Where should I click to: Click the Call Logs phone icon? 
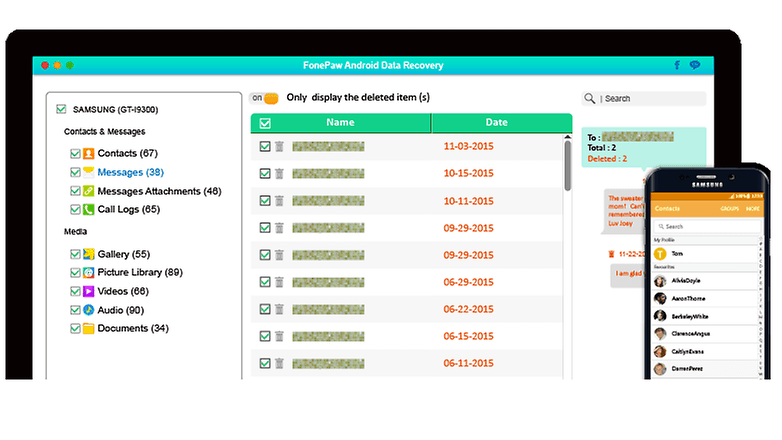[89, 209]
